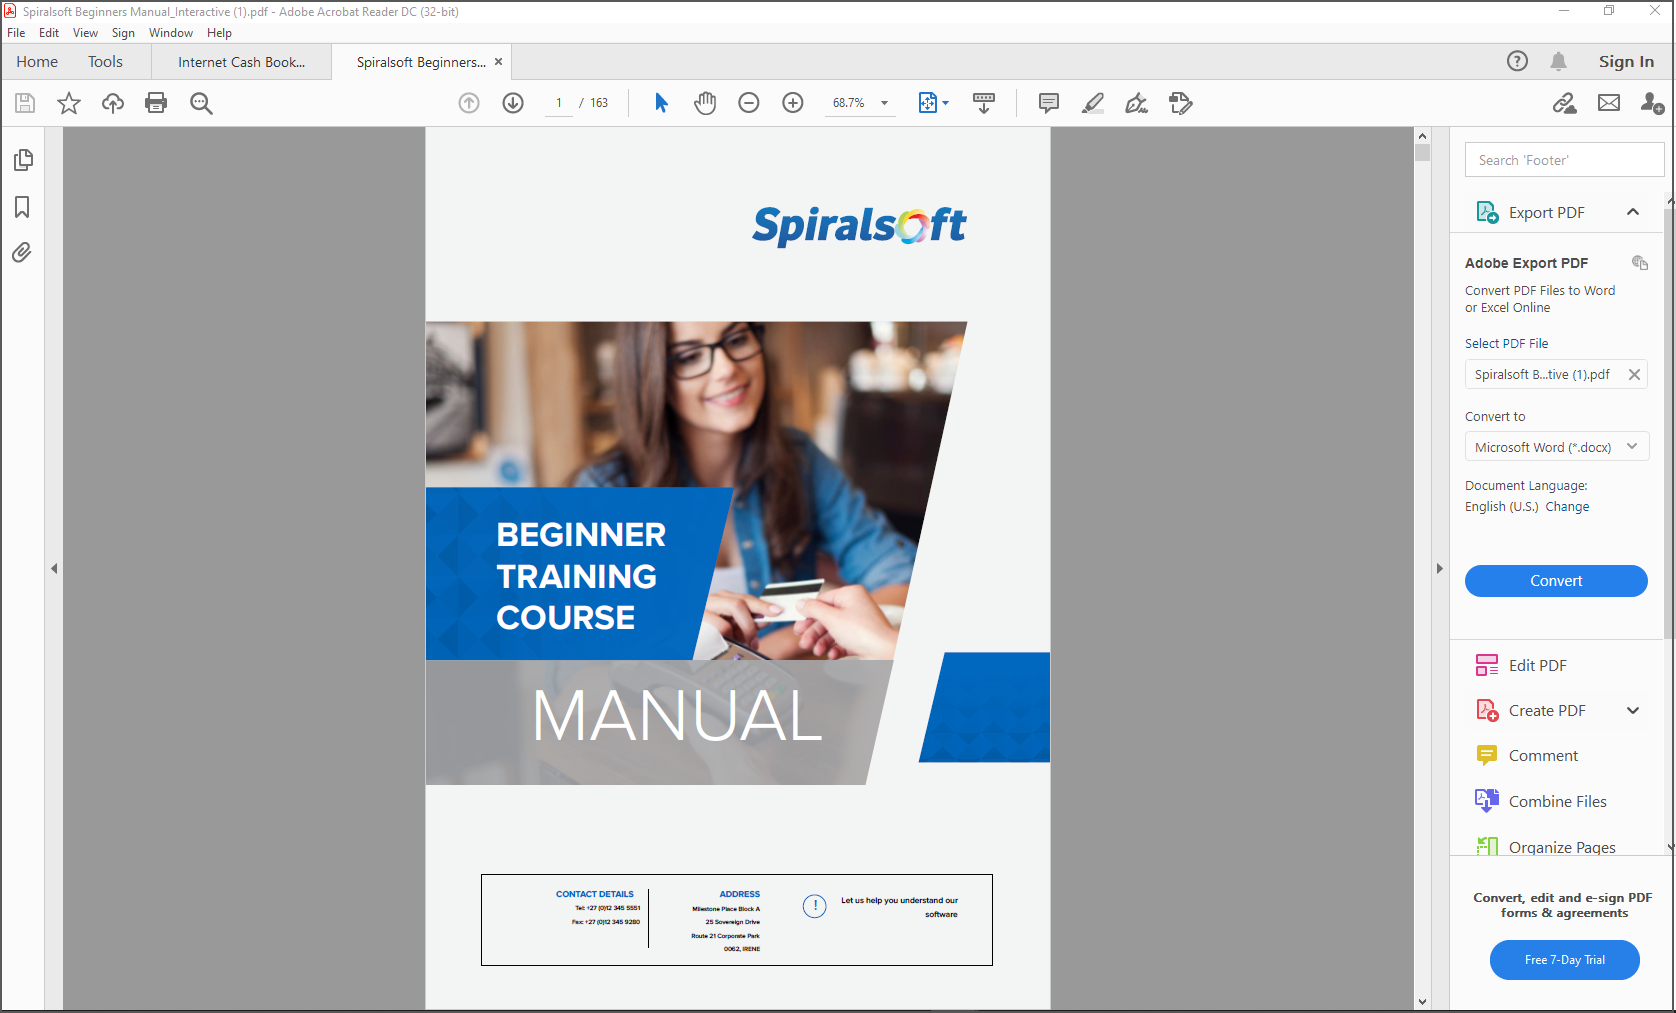Viewport: 1676px width, 1013px height.
Task: Open the Combine Files tool
Action: [1556, 801]
